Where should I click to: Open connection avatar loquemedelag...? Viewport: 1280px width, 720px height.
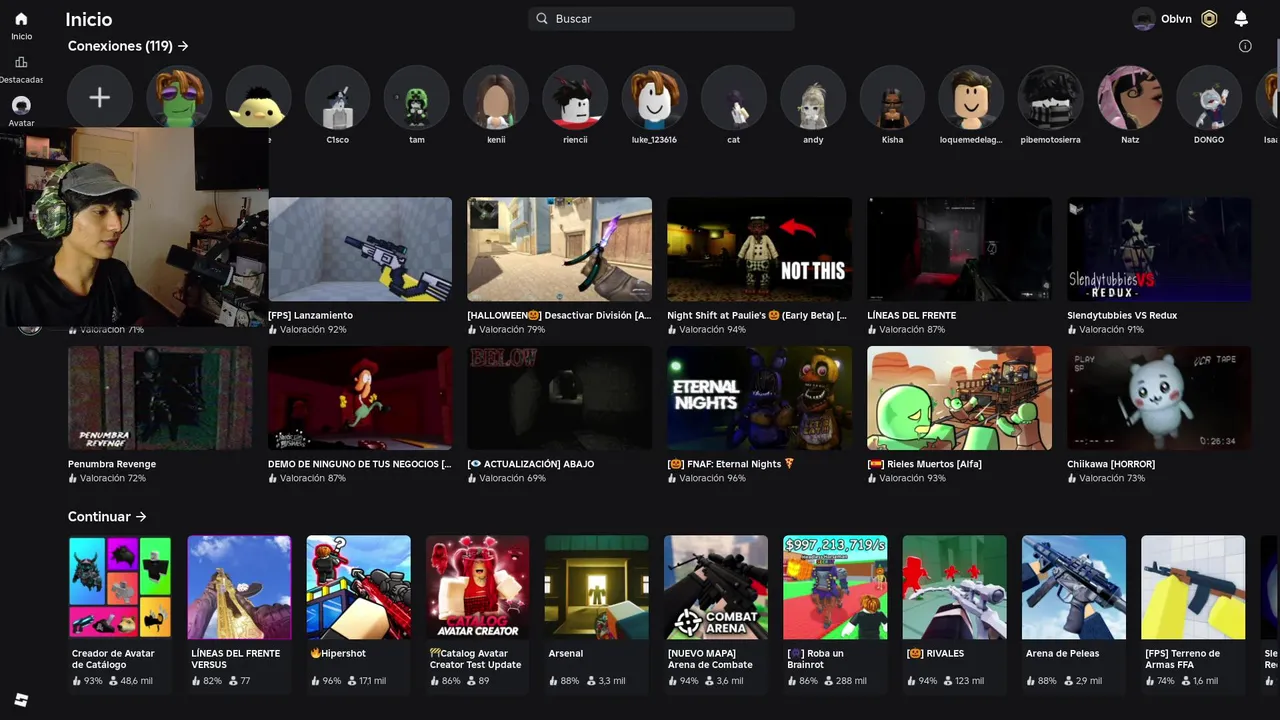tap(971, 97)
